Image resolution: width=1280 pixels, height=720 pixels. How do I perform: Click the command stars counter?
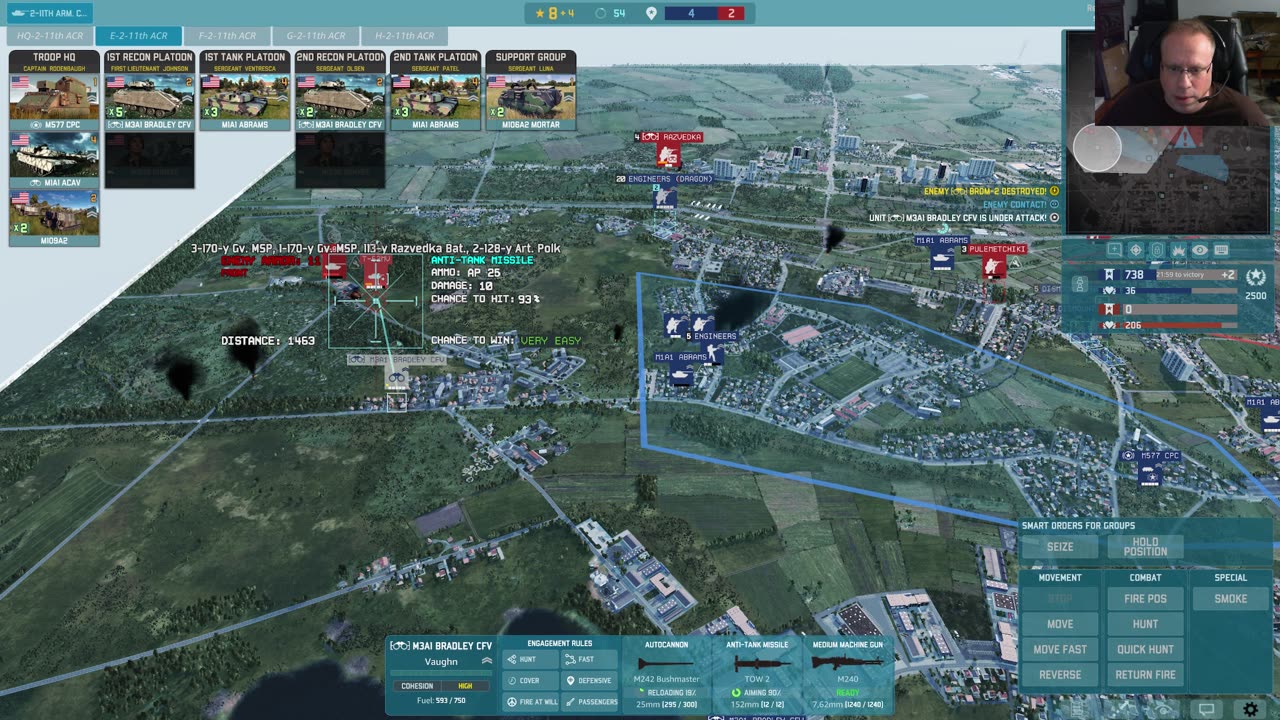coord(554,13)
